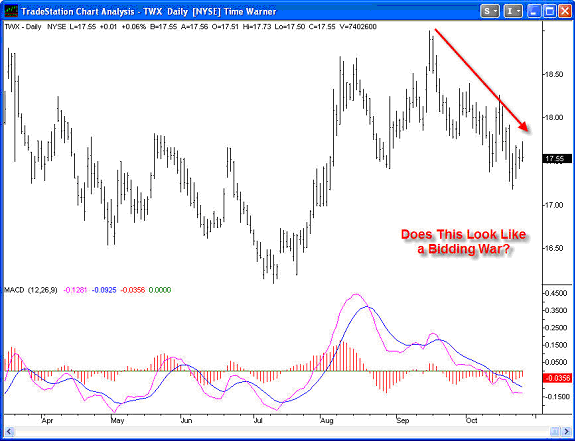The width and height of the screenshot is (575, 441).
Task: Click the 18.00 price axis label
Action: tap(554, 117)
